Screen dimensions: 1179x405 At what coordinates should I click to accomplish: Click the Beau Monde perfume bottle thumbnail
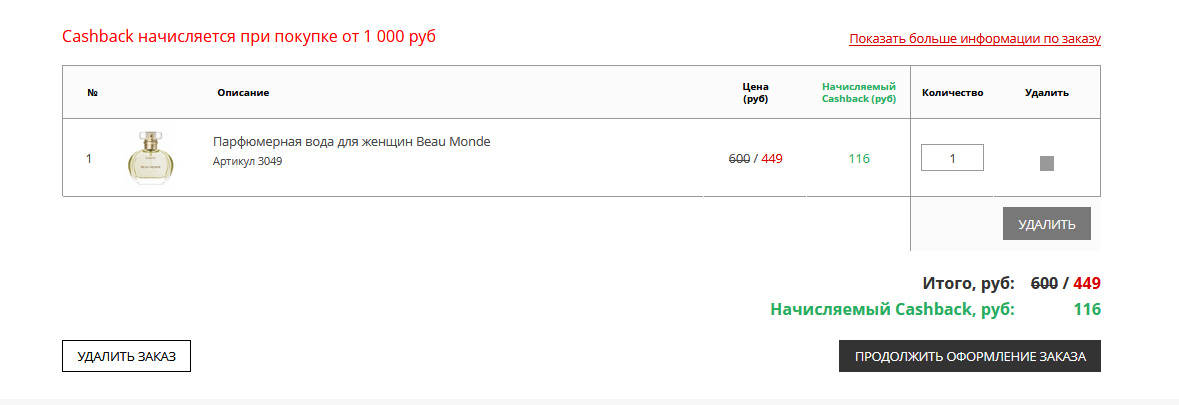coord(150,157)
